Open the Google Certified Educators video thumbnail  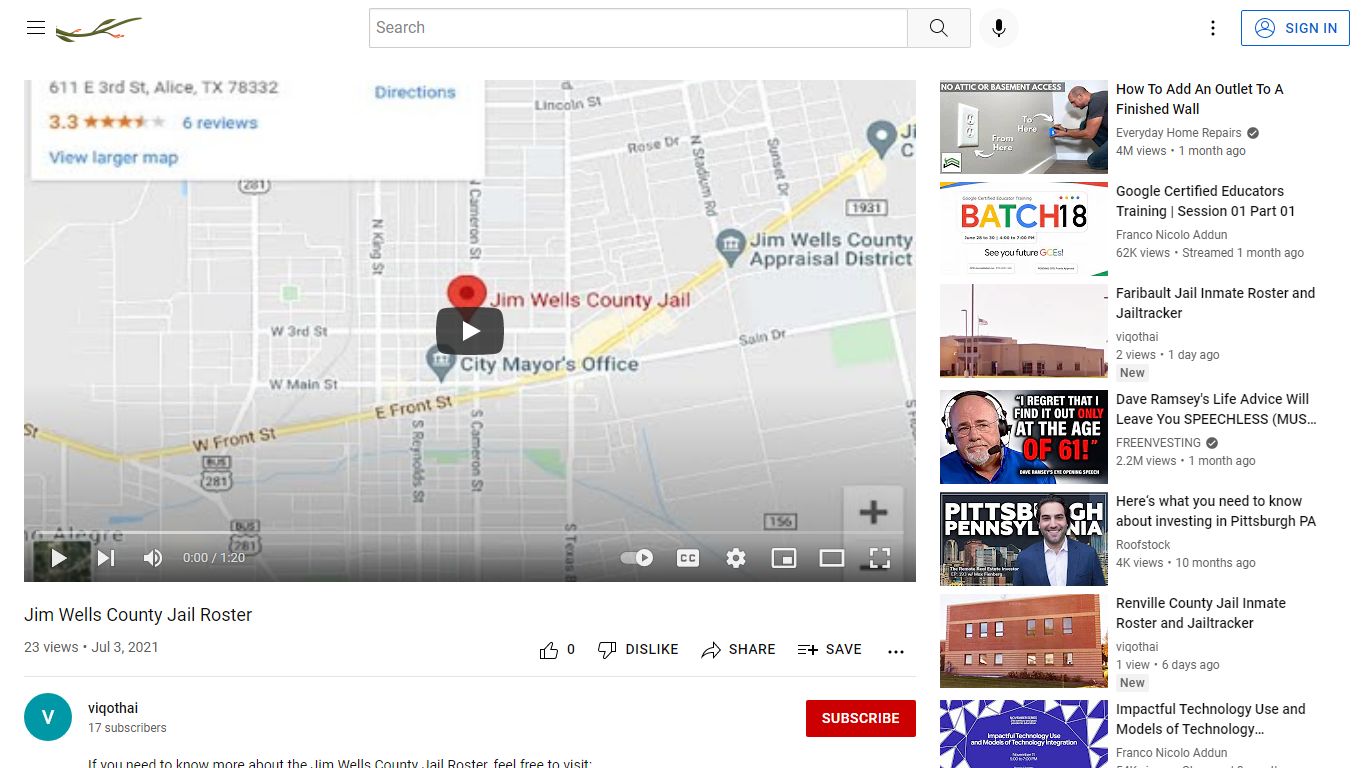(1024, 229)
